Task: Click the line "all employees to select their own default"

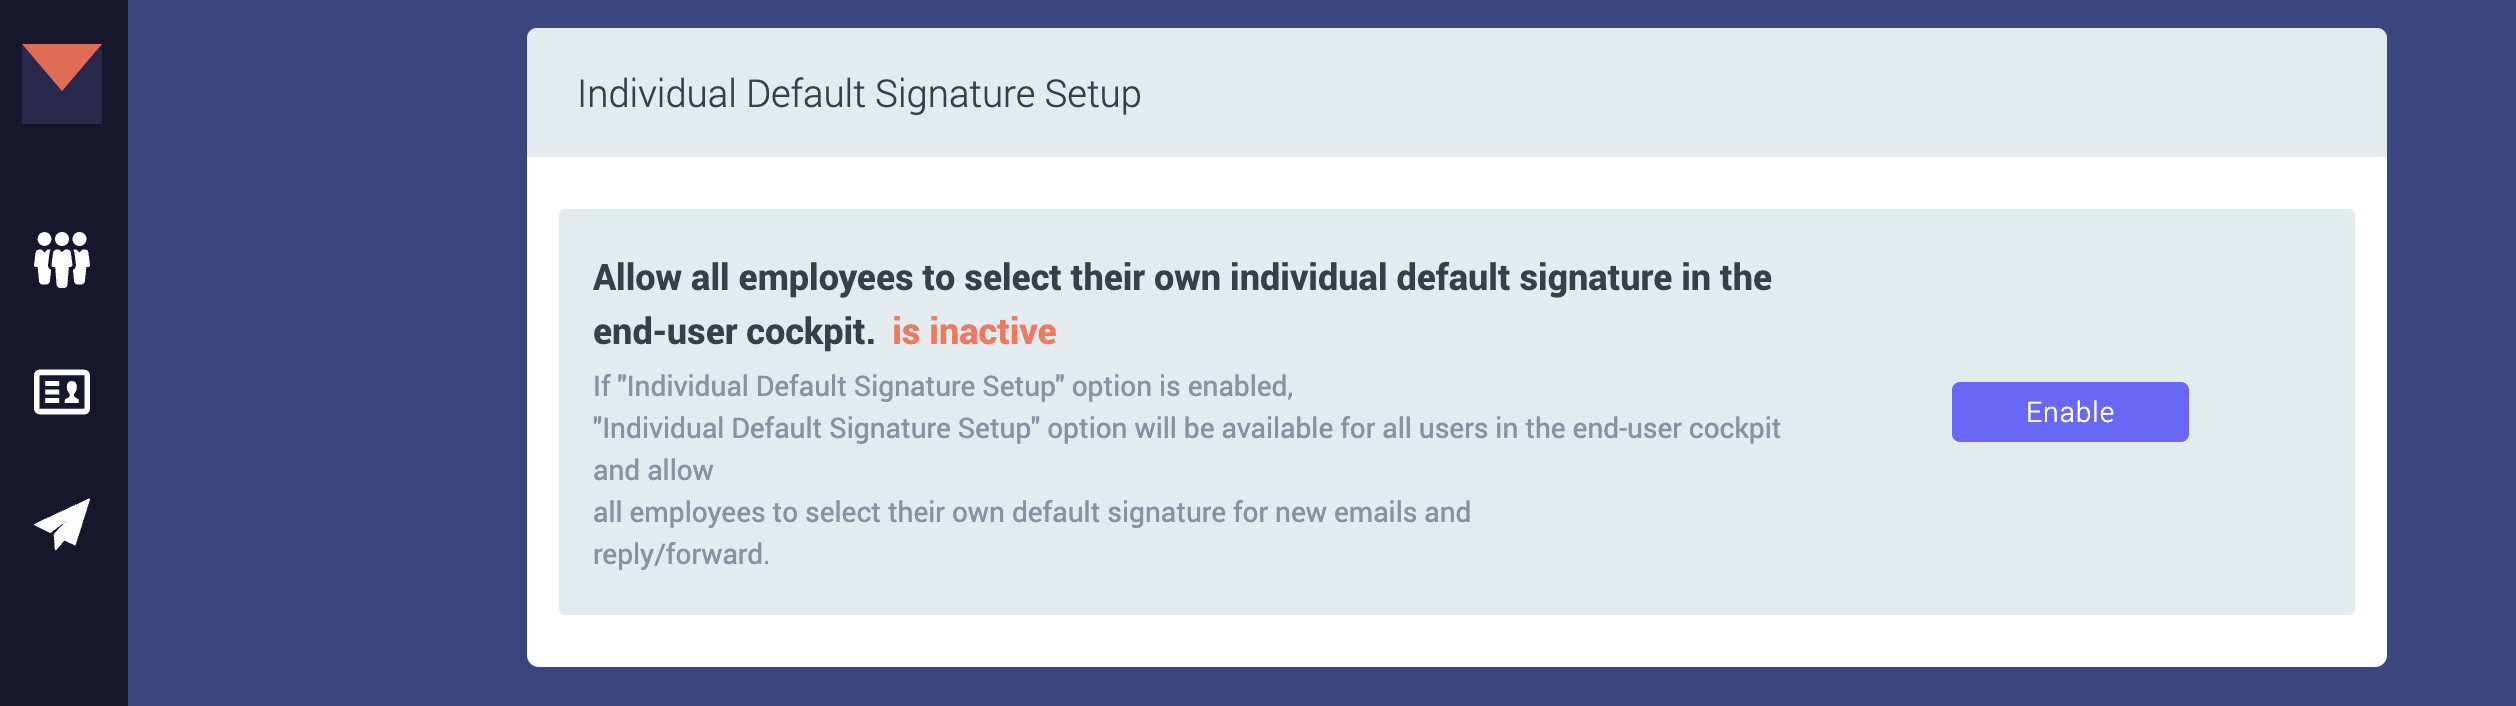Action: (1032, 512)
